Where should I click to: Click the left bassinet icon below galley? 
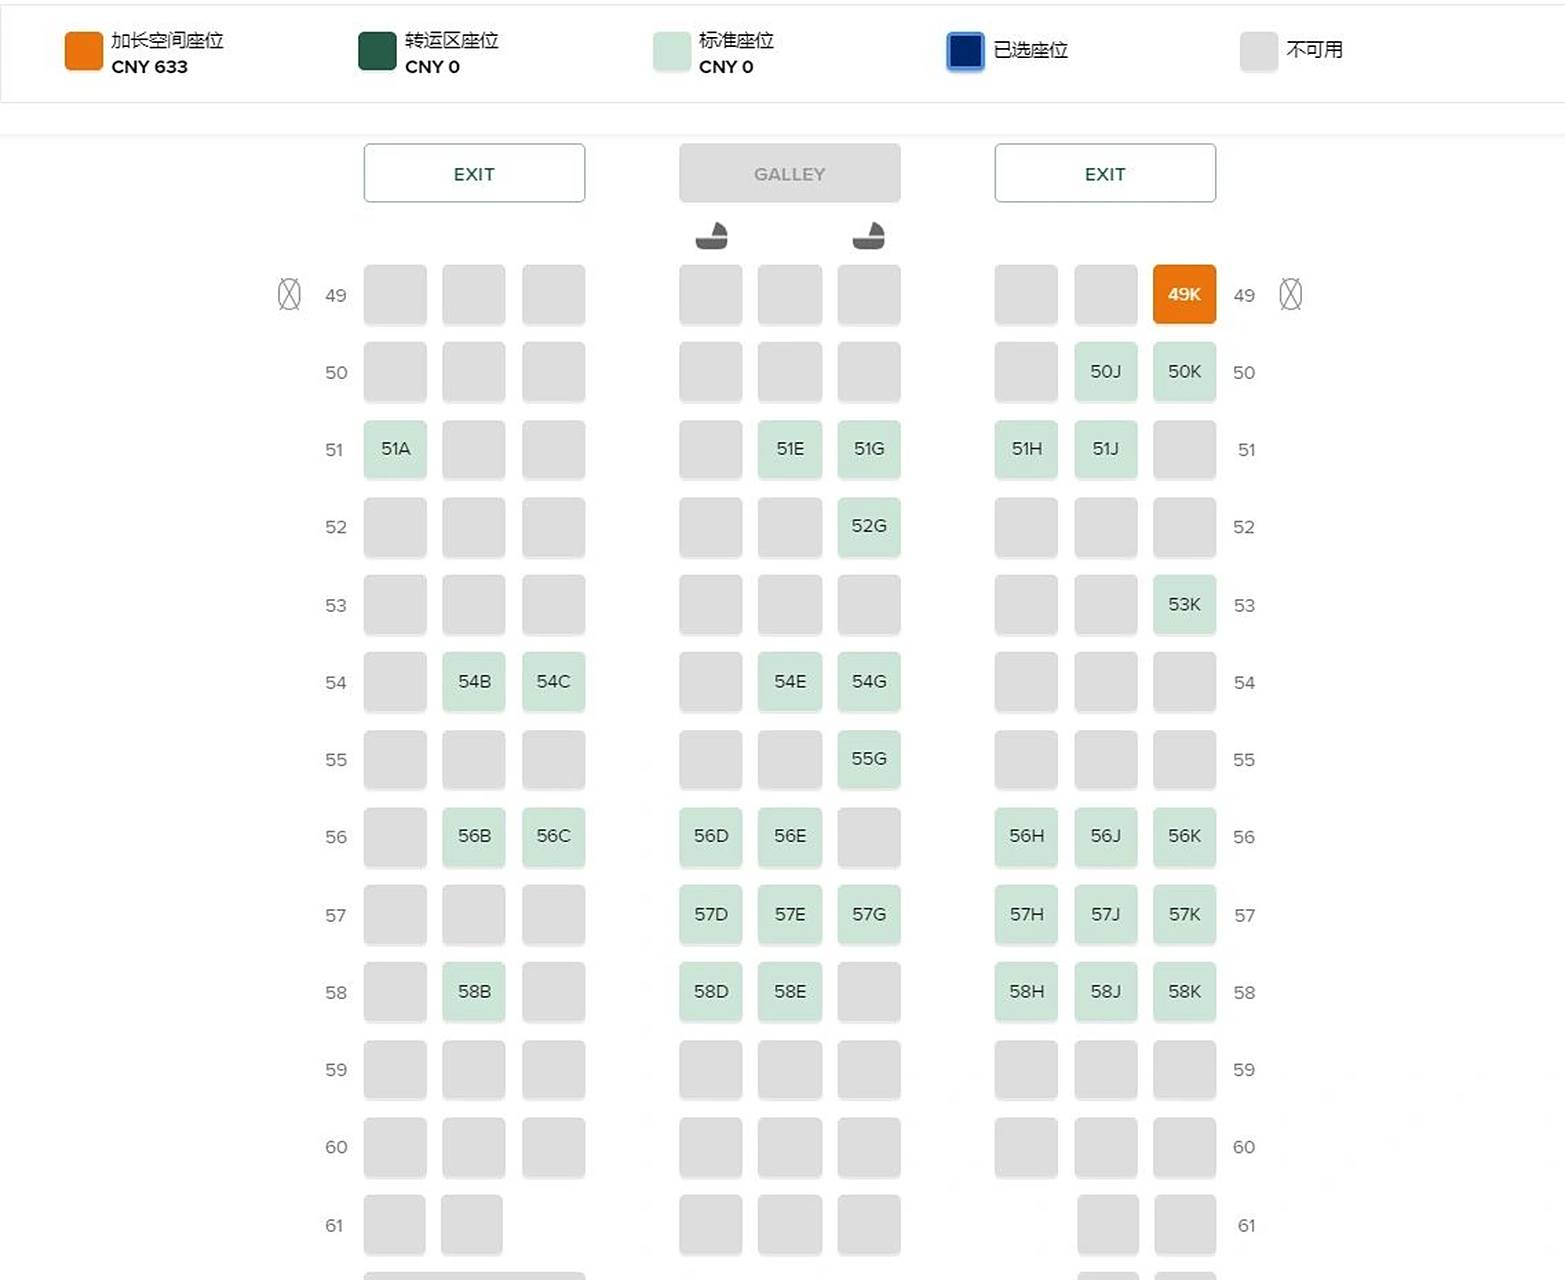[x=711, y=236]
